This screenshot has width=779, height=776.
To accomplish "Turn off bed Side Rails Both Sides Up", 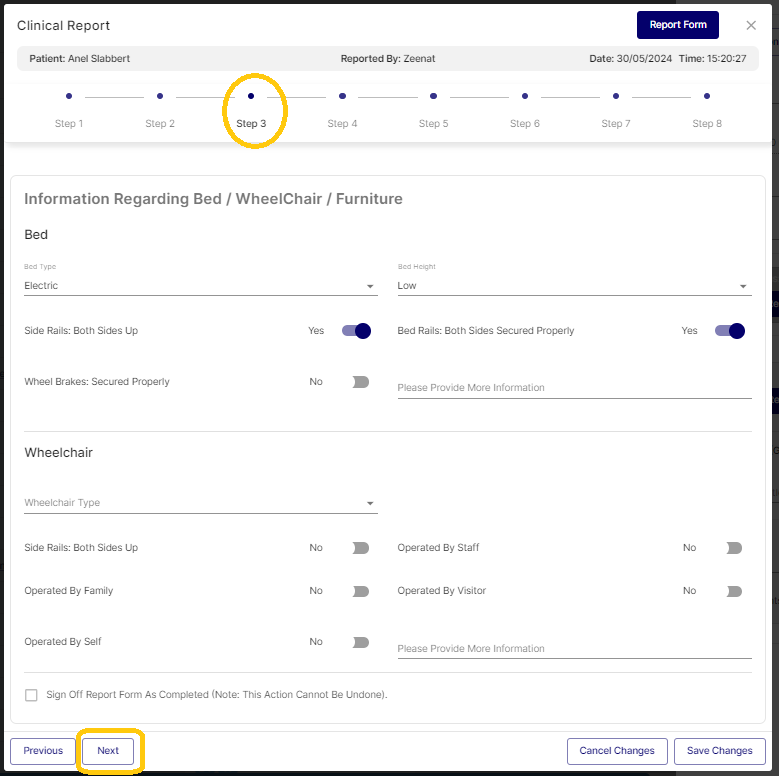I will (x=356, y=331).
